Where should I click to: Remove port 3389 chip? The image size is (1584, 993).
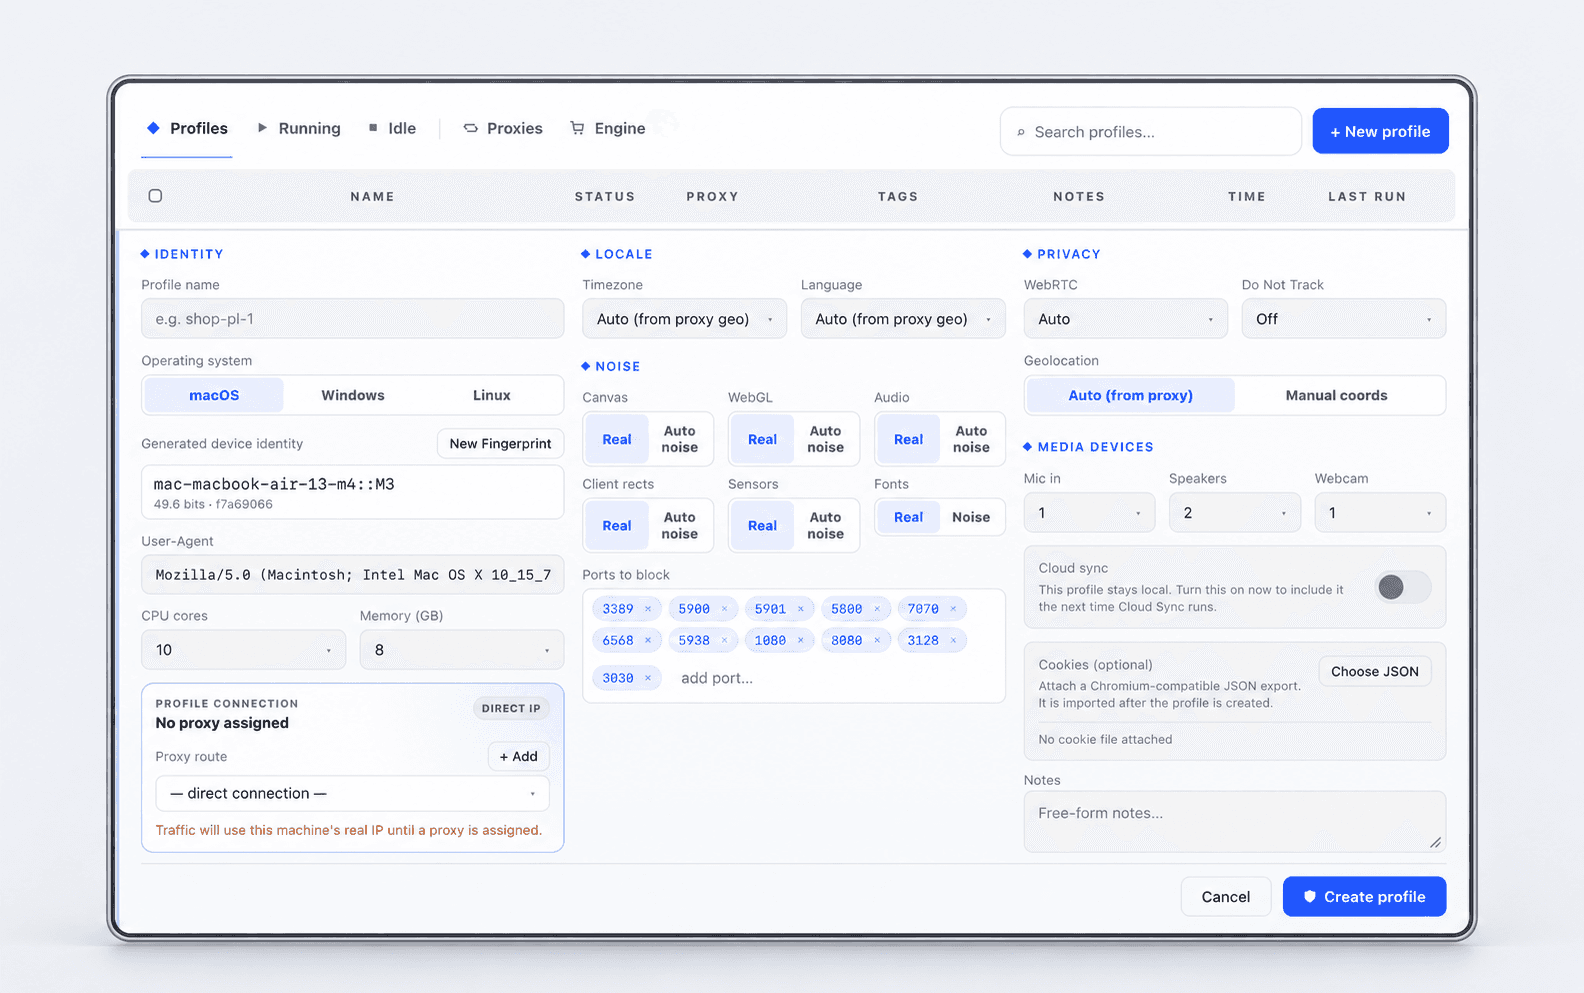(x=648, y=609)
